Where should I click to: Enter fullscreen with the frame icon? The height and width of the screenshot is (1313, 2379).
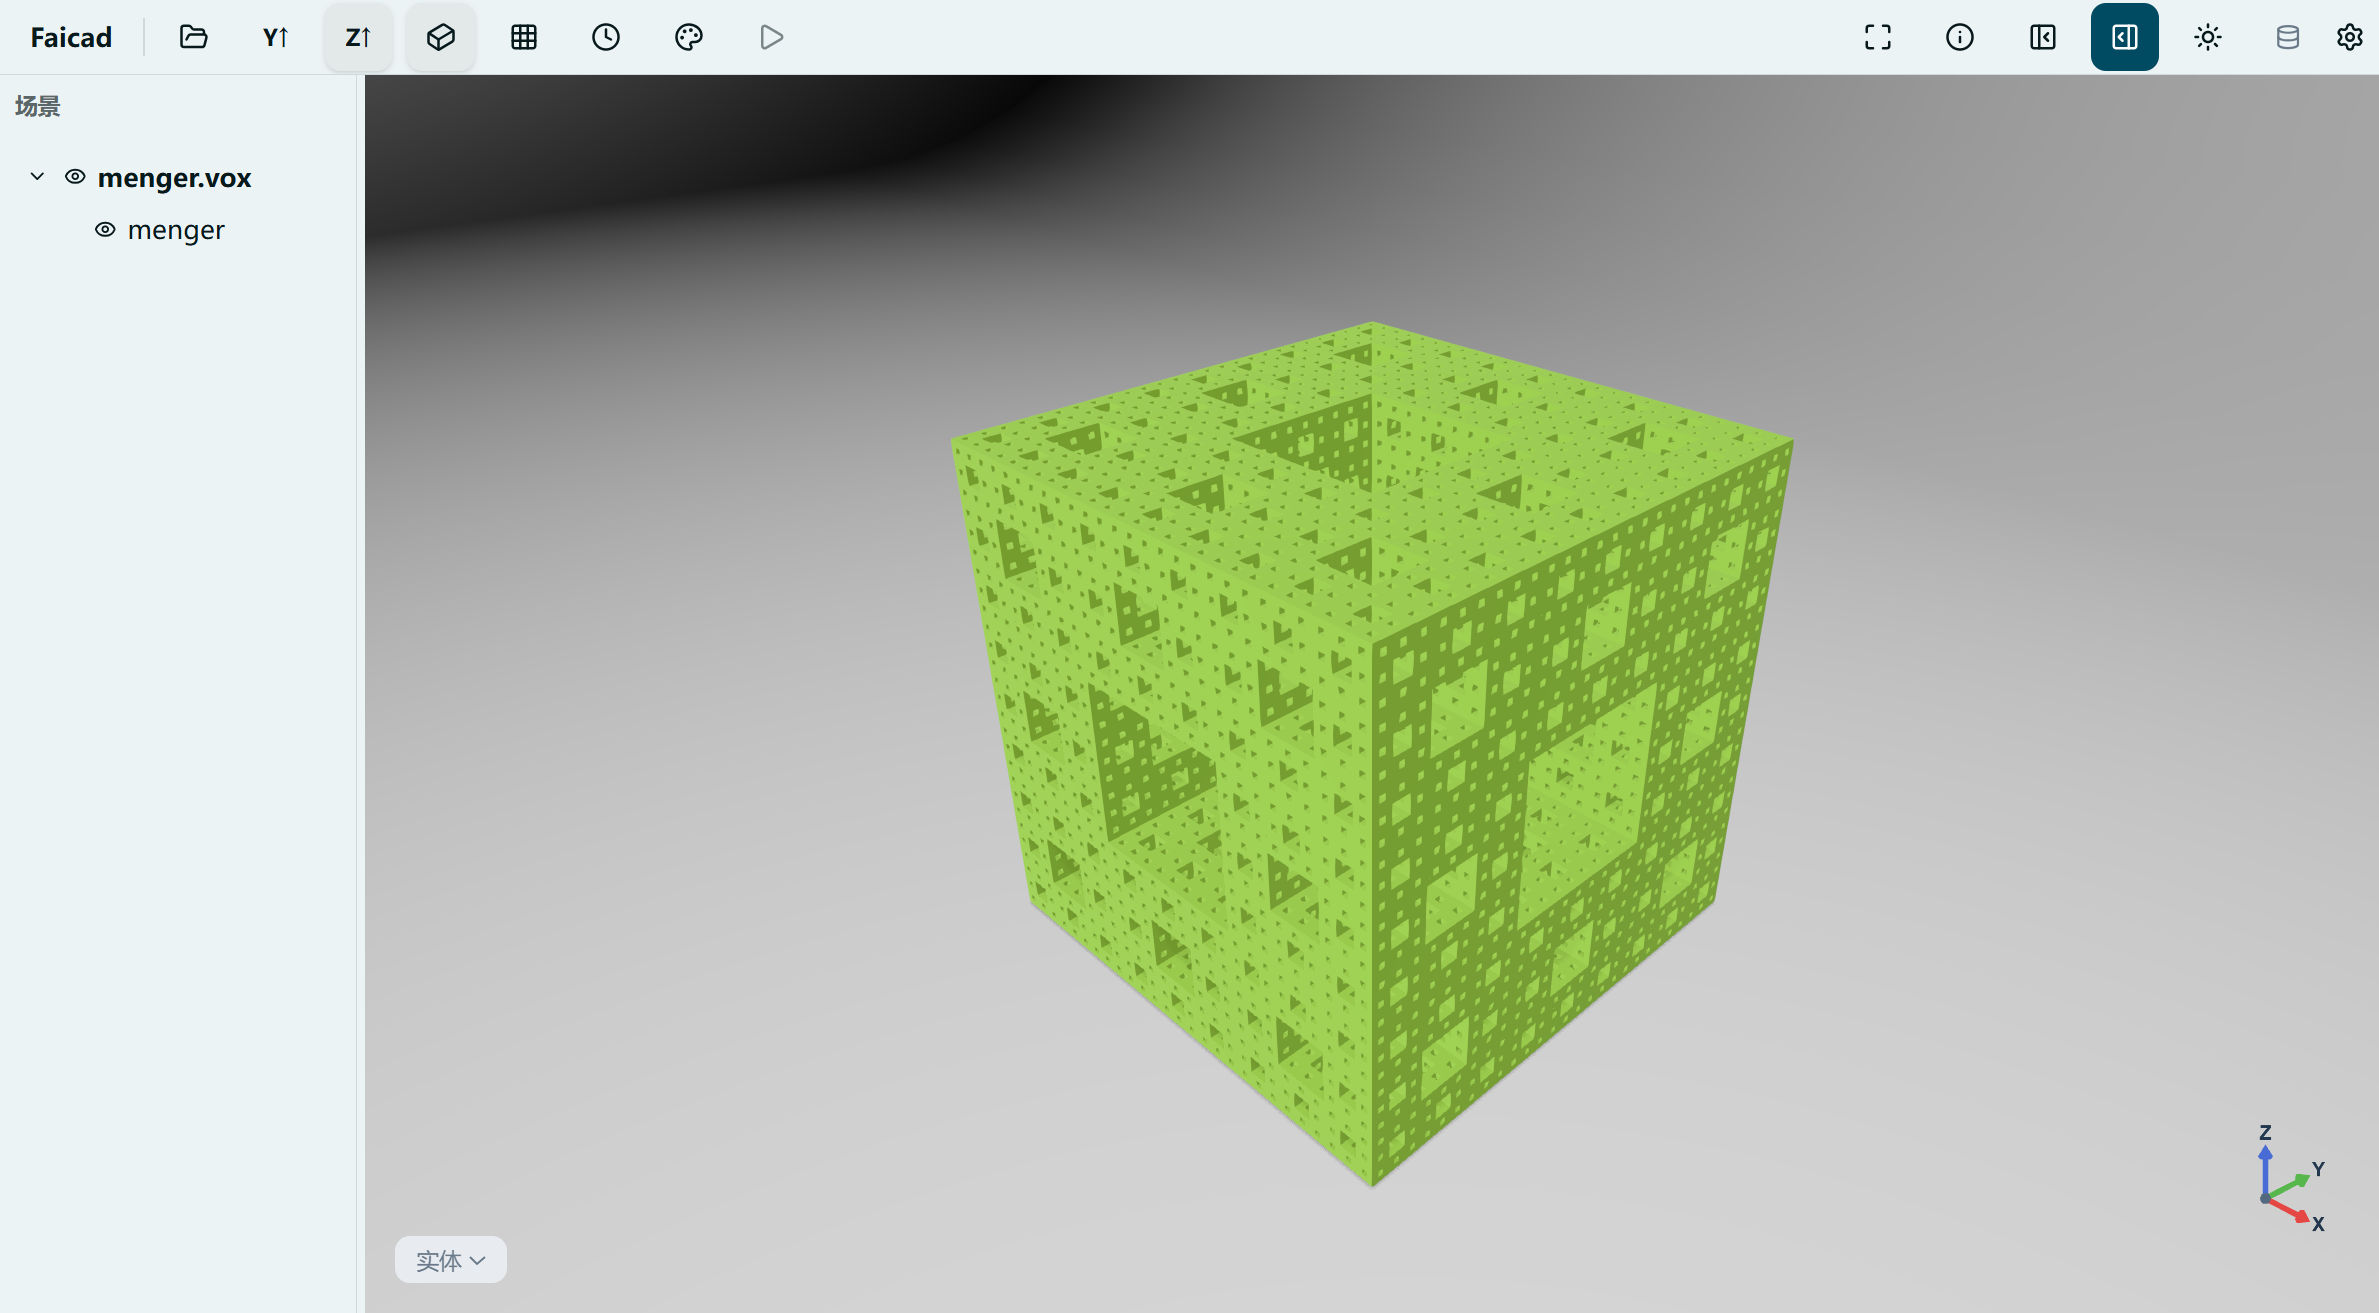pyautogui.click(x=1878, y=37)
